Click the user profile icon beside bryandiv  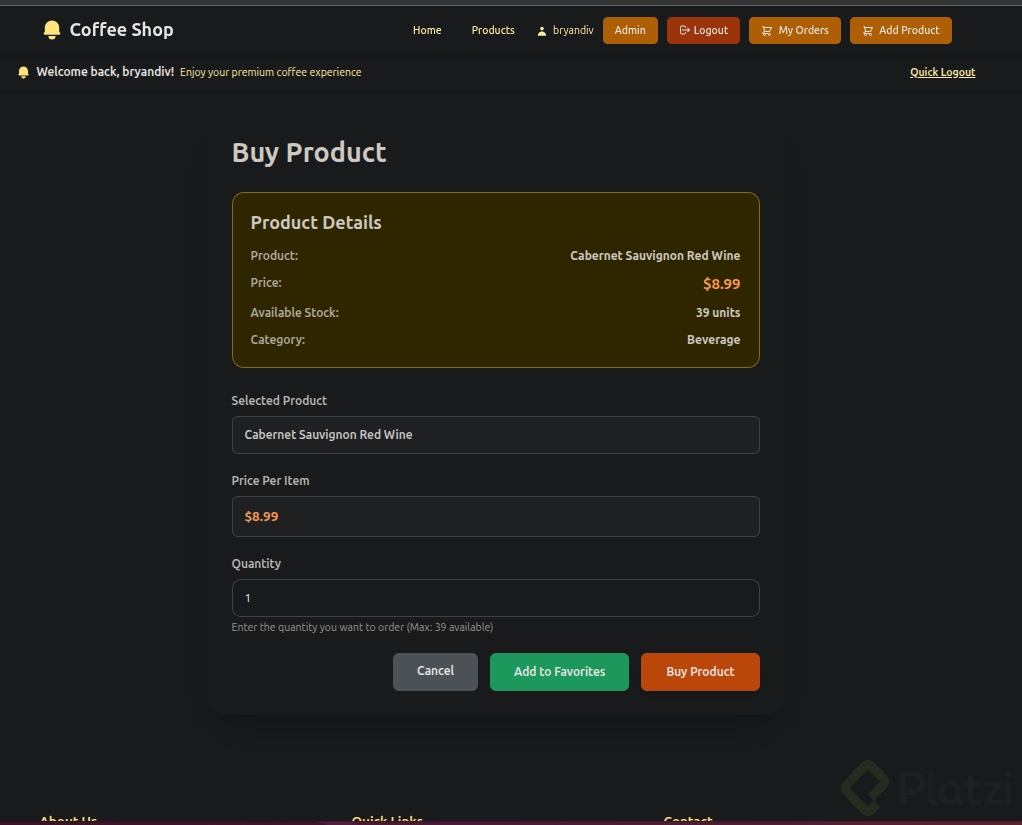(542, 31)
